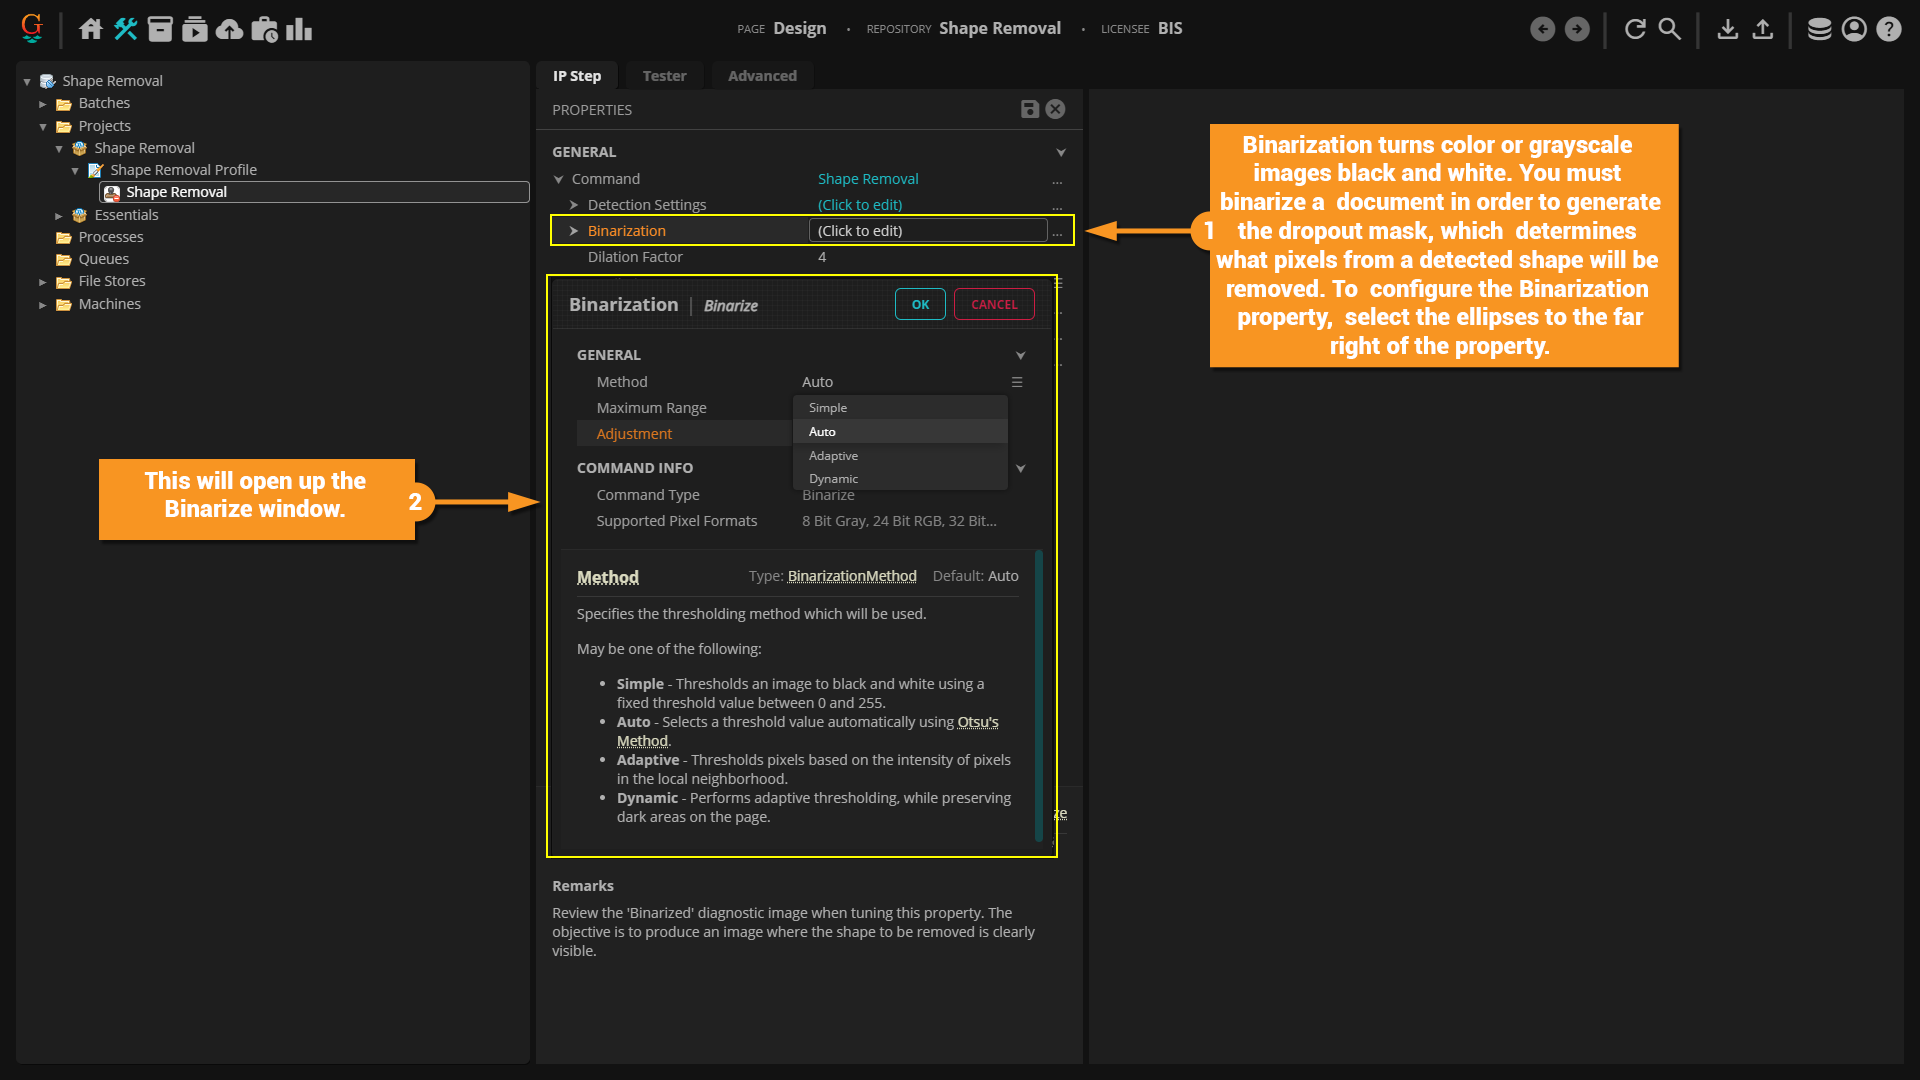1920x1080 pixels.
Task: Choose Dynamic in the Method dropdown
Action: click(833, 479)
